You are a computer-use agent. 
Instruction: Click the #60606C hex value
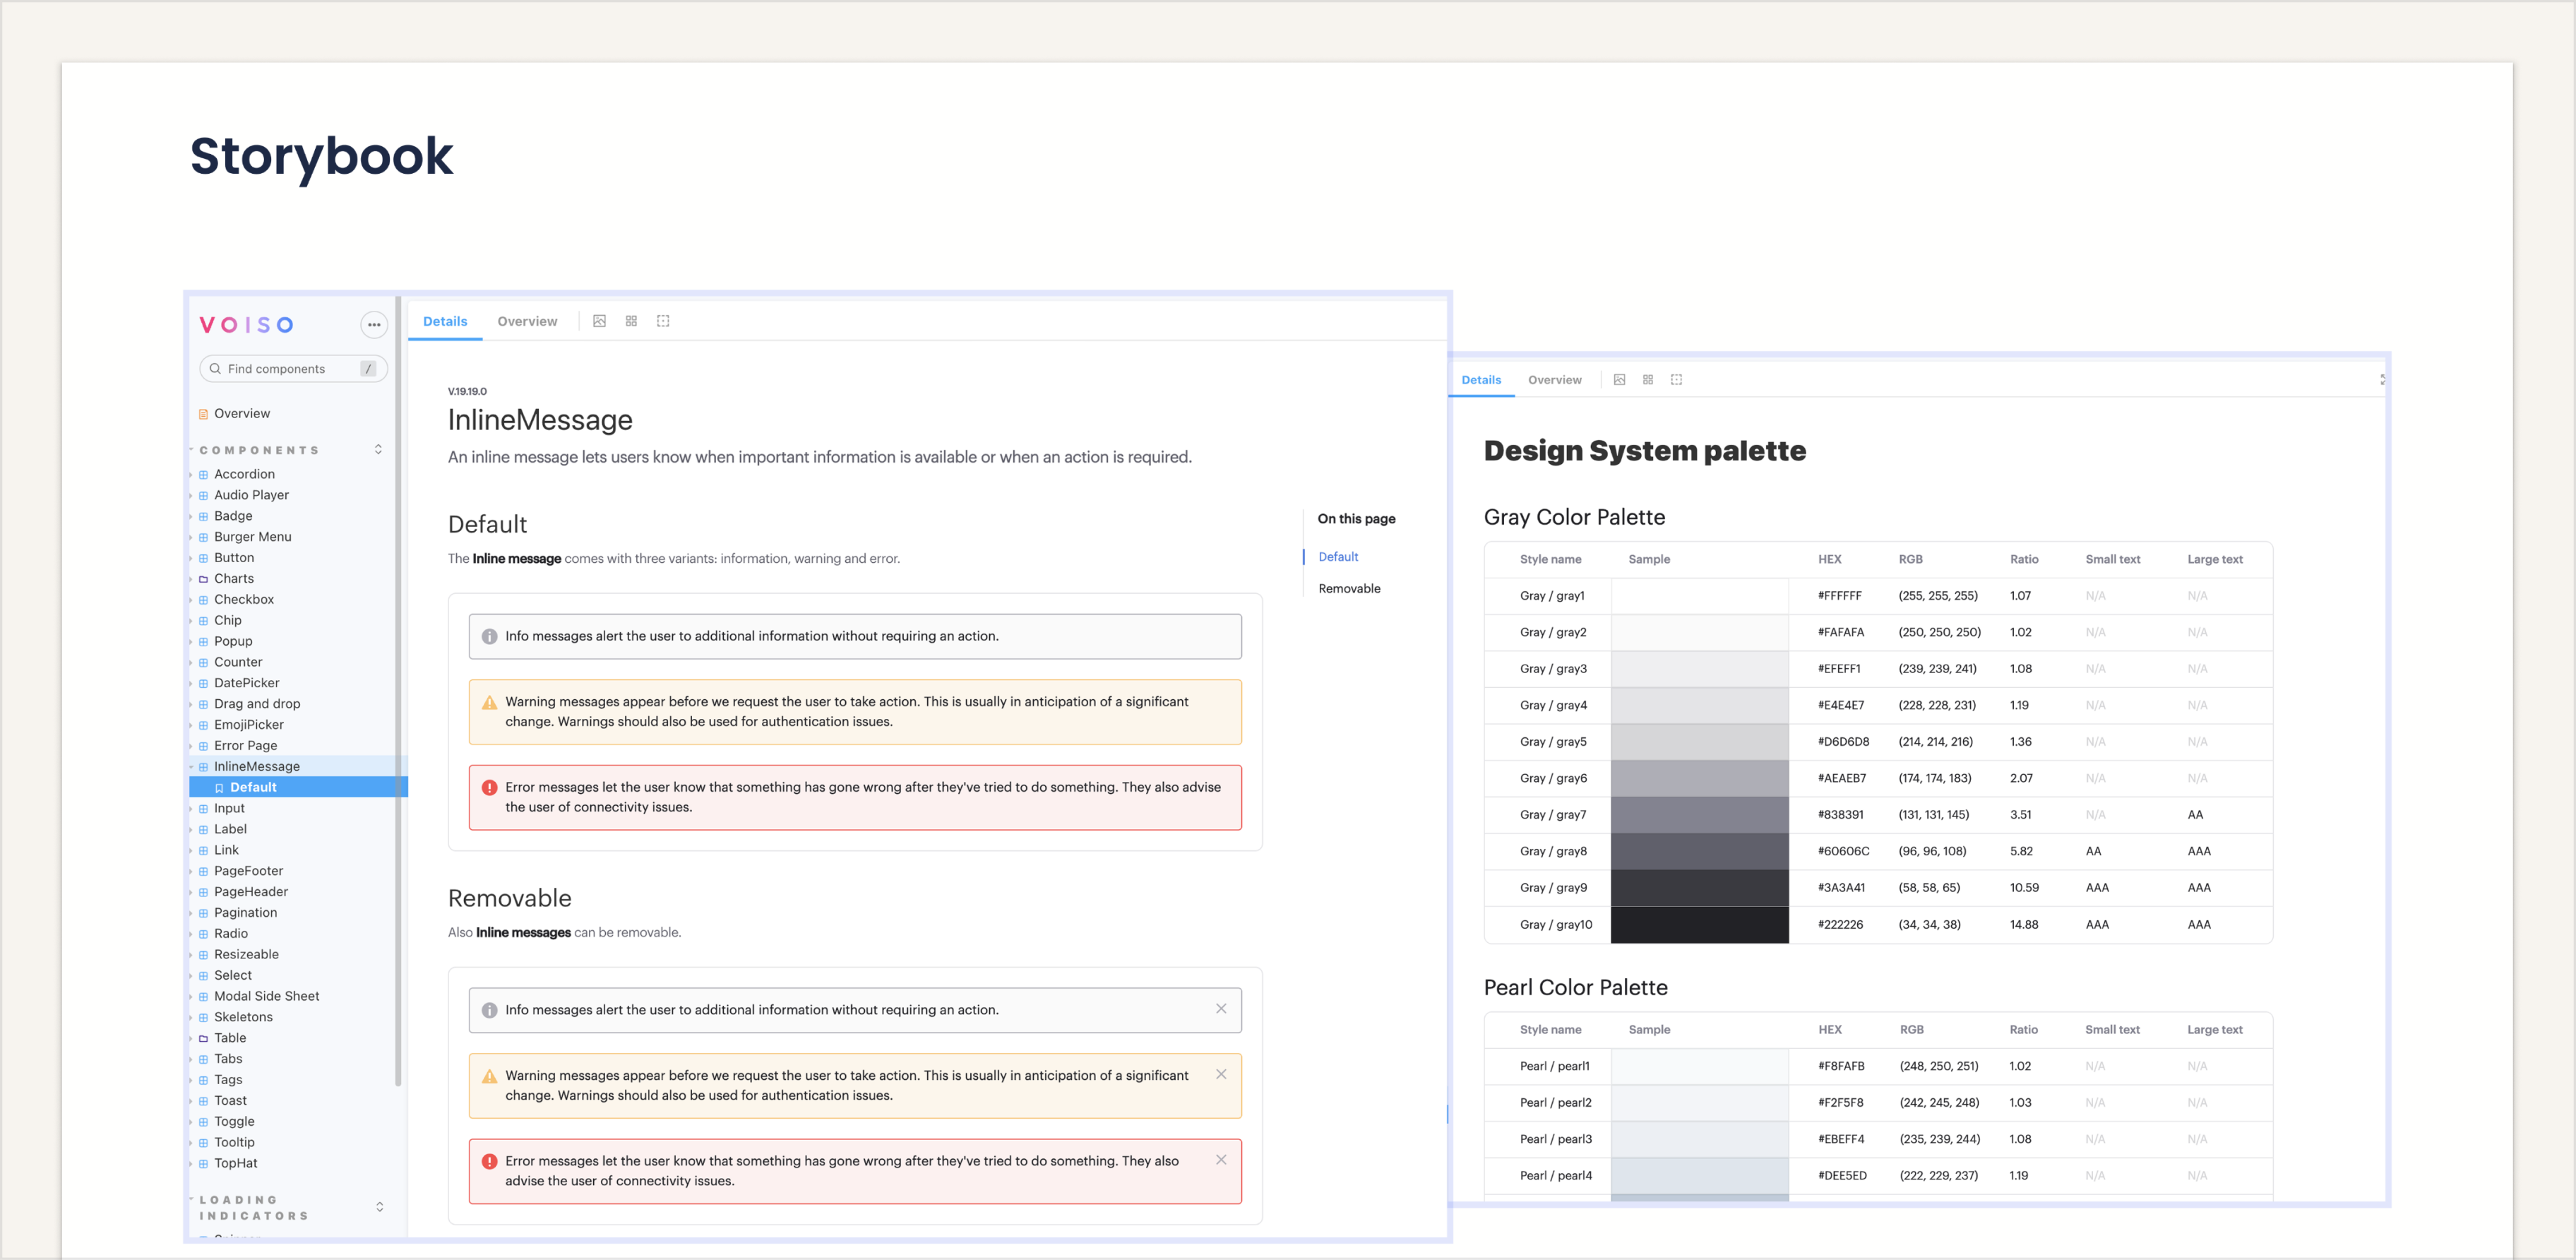click(1843, 852)
